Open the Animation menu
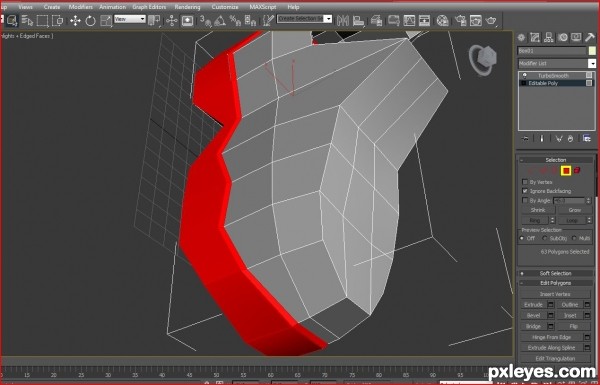600x385 pixels. click(112, 7)
